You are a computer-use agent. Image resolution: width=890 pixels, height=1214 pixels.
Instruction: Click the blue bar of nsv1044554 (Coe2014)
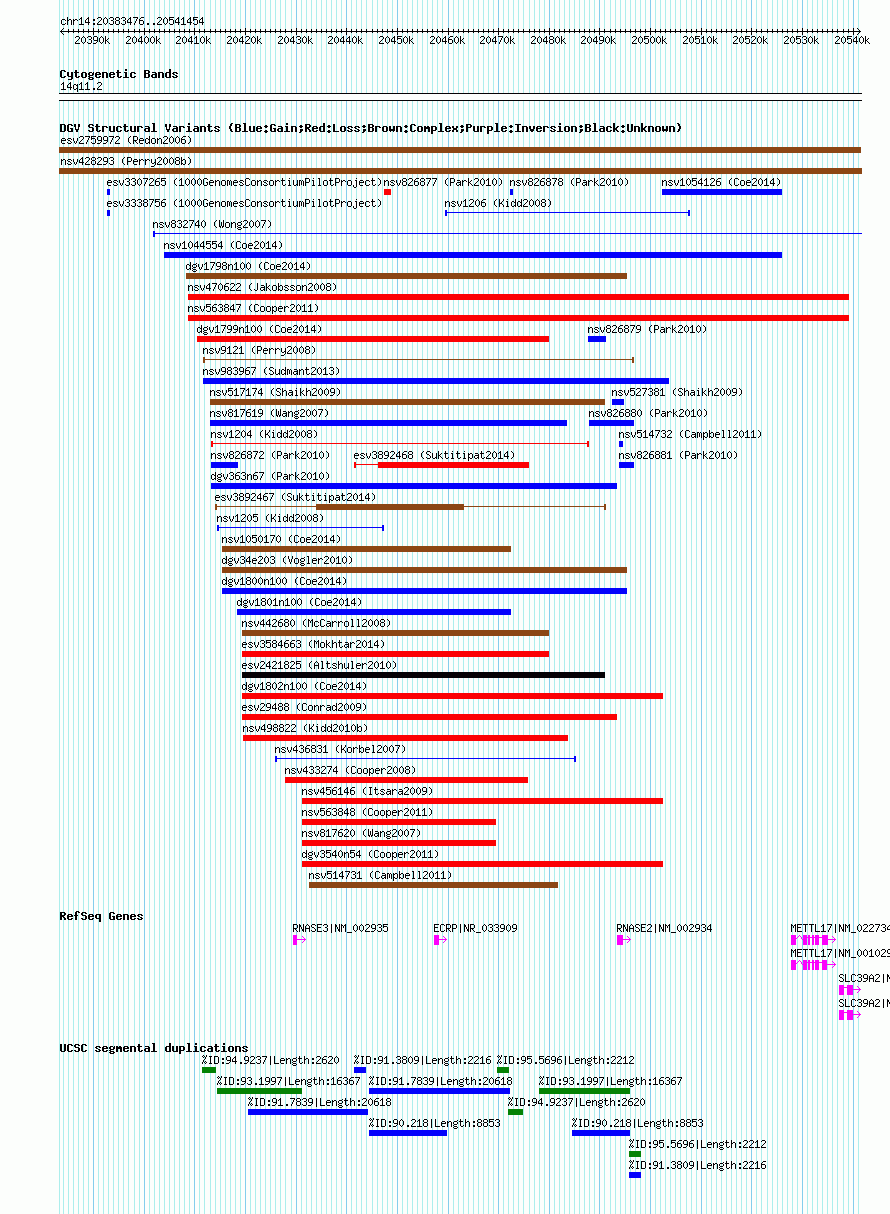[473, 255]
